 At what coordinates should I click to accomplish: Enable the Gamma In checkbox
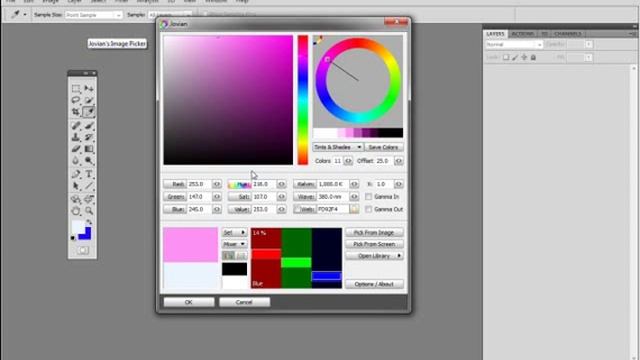pyautogui.click(x=368, y=197)
